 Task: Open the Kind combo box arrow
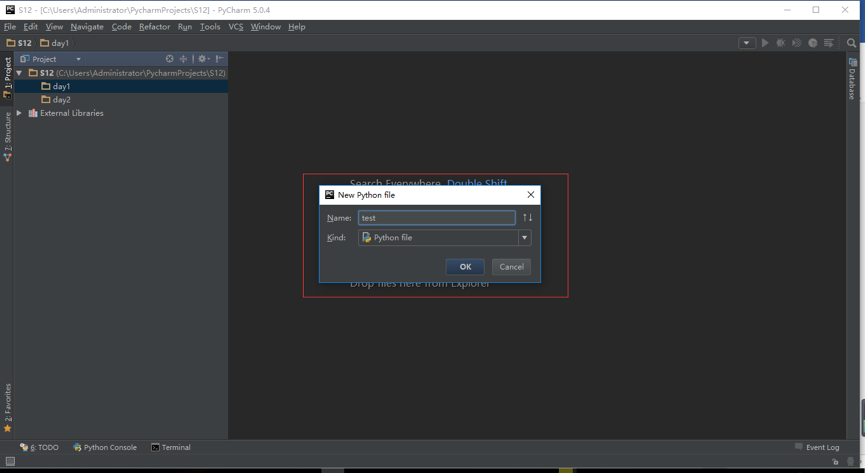524,237
